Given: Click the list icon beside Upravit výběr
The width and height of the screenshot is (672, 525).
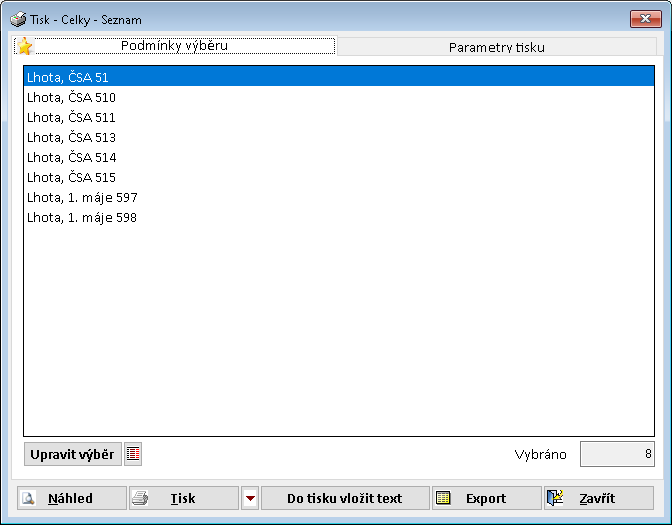Looking at the screenshot, I should tap(133, 454).
